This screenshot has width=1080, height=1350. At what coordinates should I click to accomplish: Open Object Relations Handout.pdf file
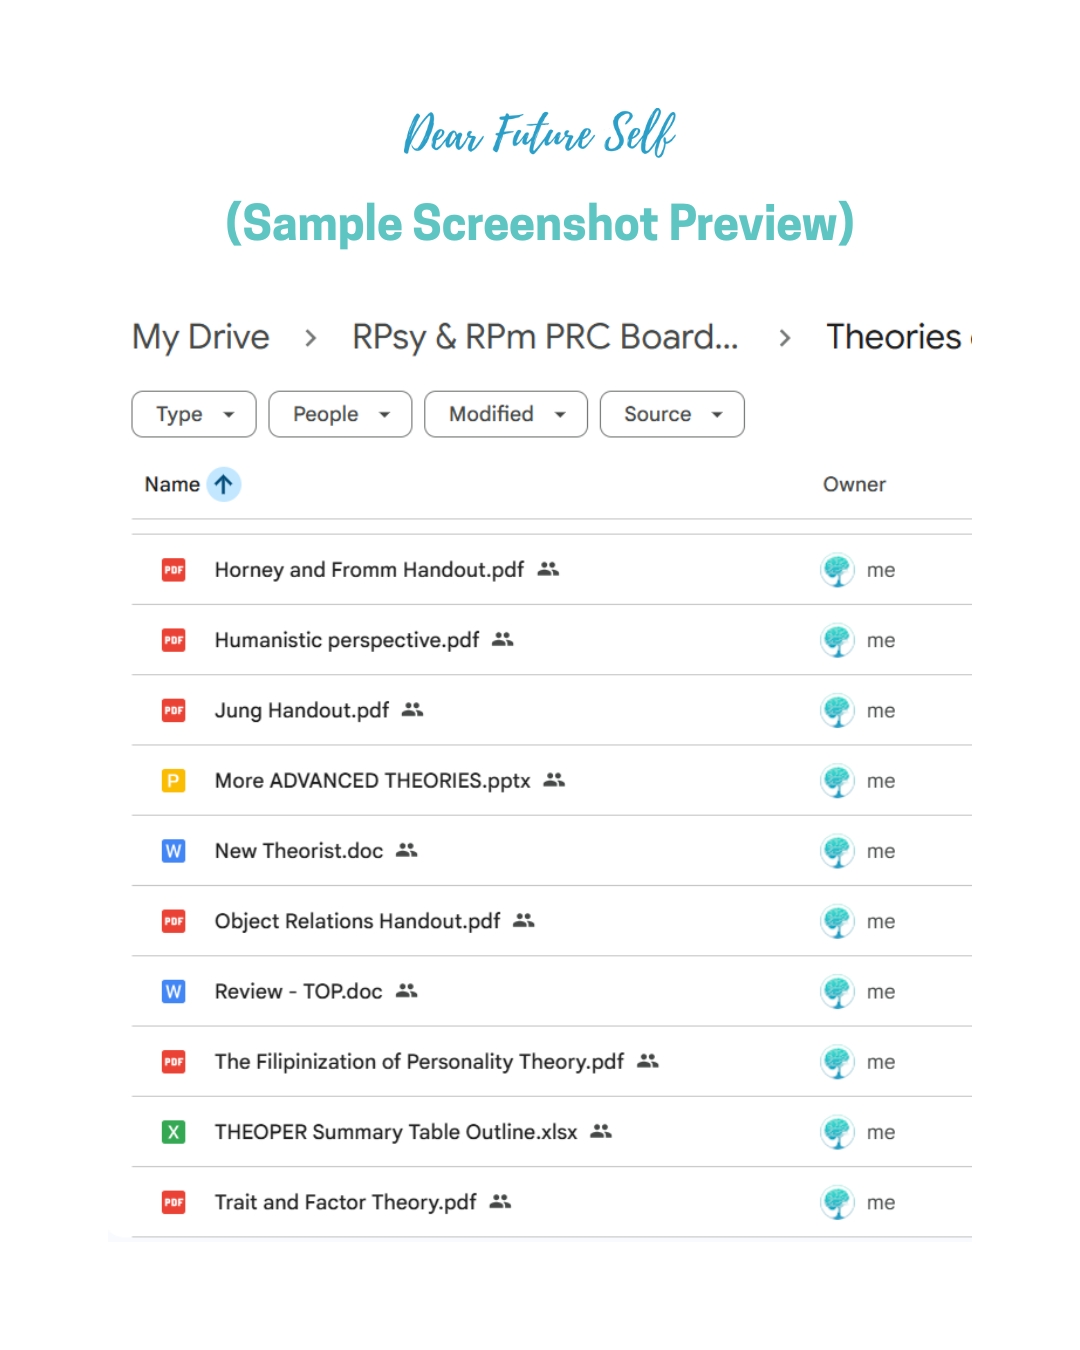357,921
